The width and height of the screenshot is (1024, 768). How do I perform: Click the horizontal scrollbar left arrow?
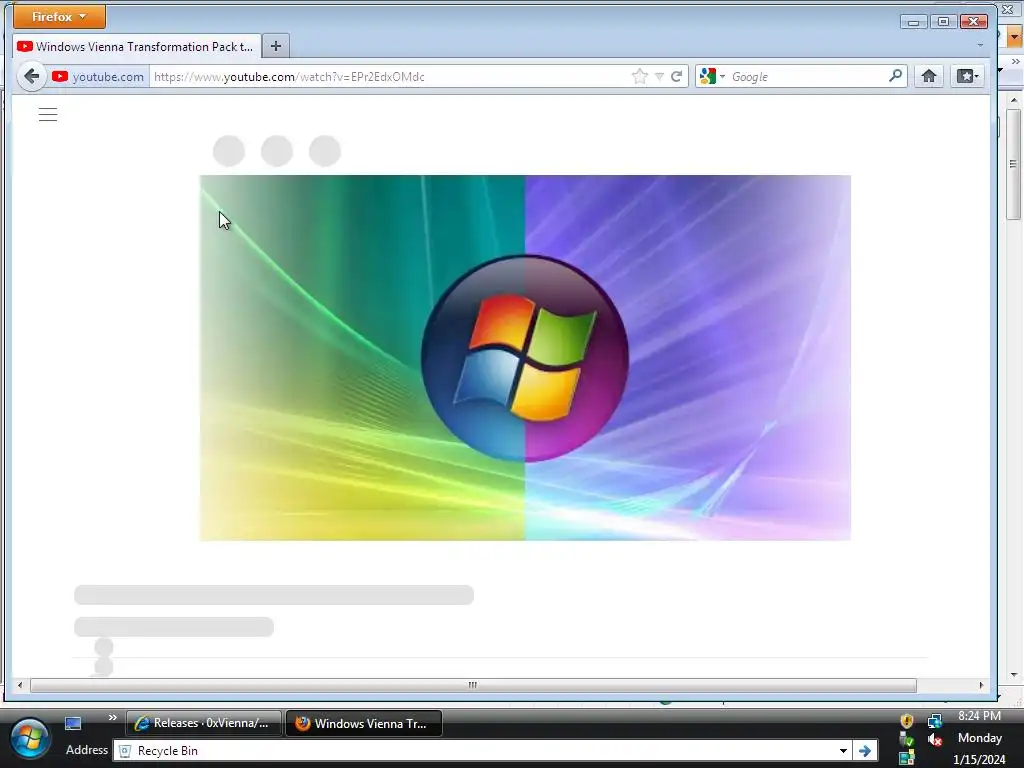[x=20, y=685]
